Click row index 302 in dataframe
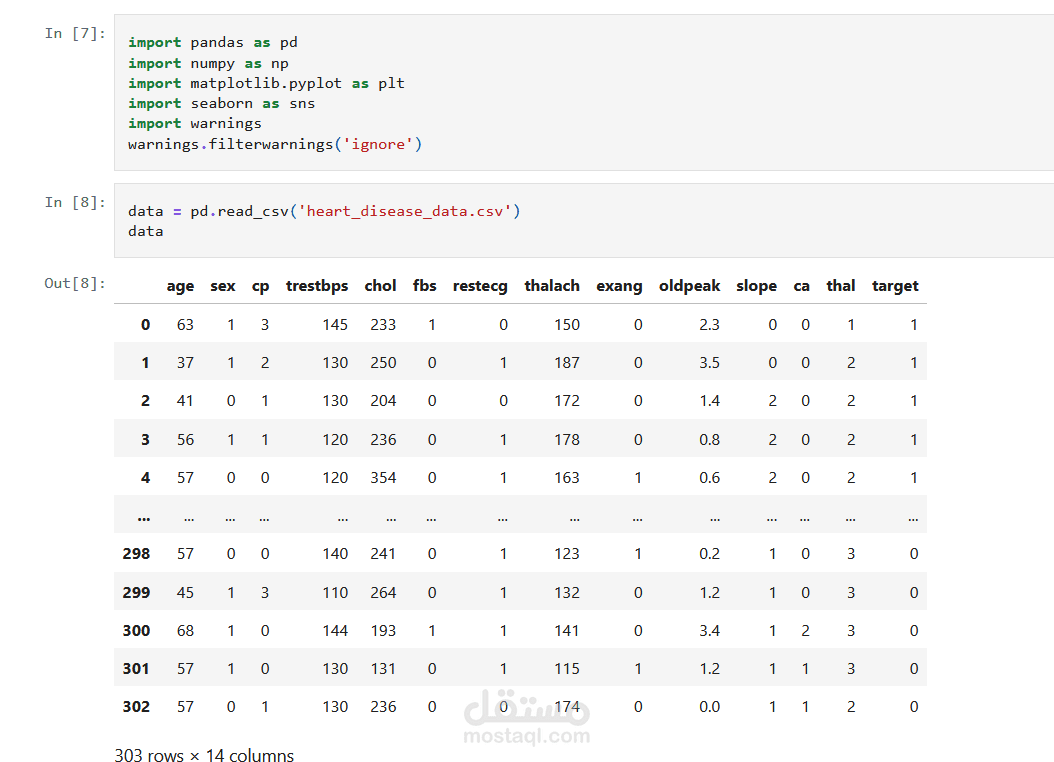This screenshot has width=1054, height=762. click(x=136, y=707)
